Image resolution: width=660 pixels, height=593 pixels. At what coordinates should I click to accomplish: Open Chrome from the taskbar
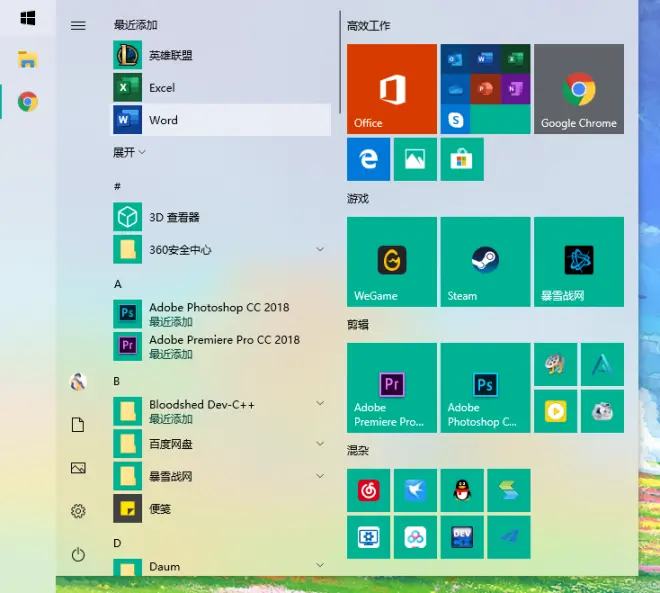[28, 101]
